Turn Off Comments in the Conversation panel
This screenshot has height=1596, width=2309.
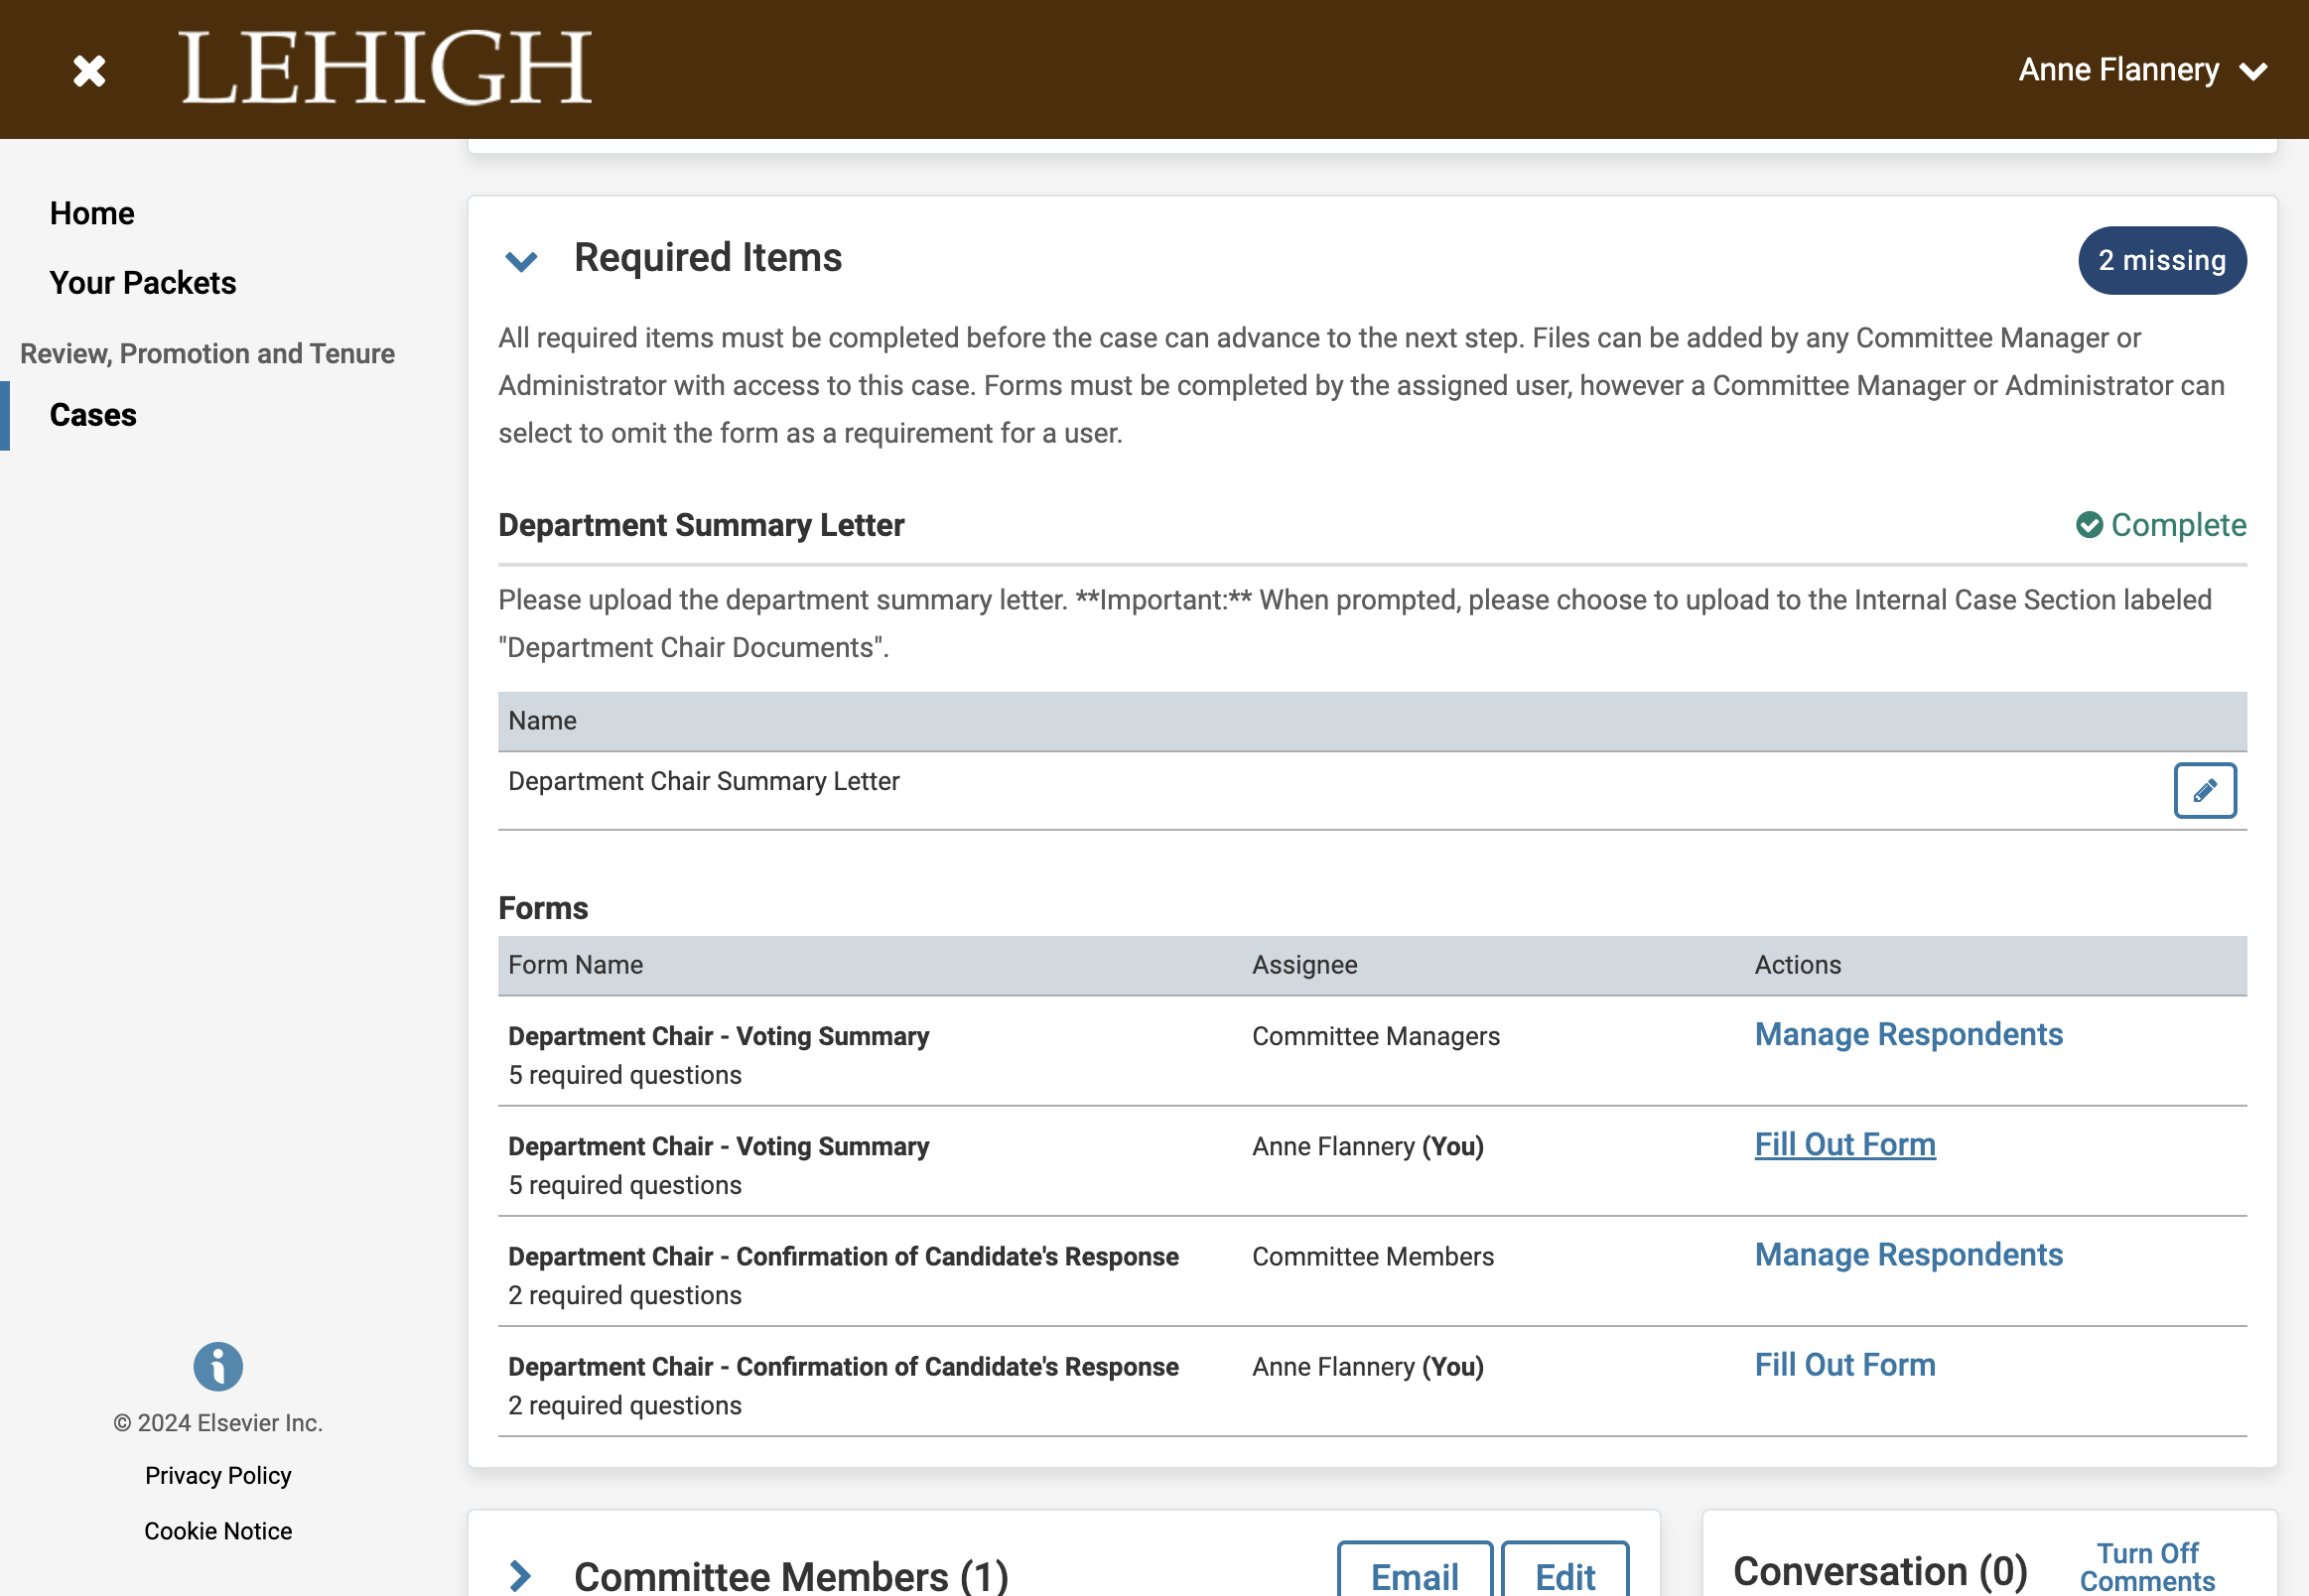(2147, 1567)
